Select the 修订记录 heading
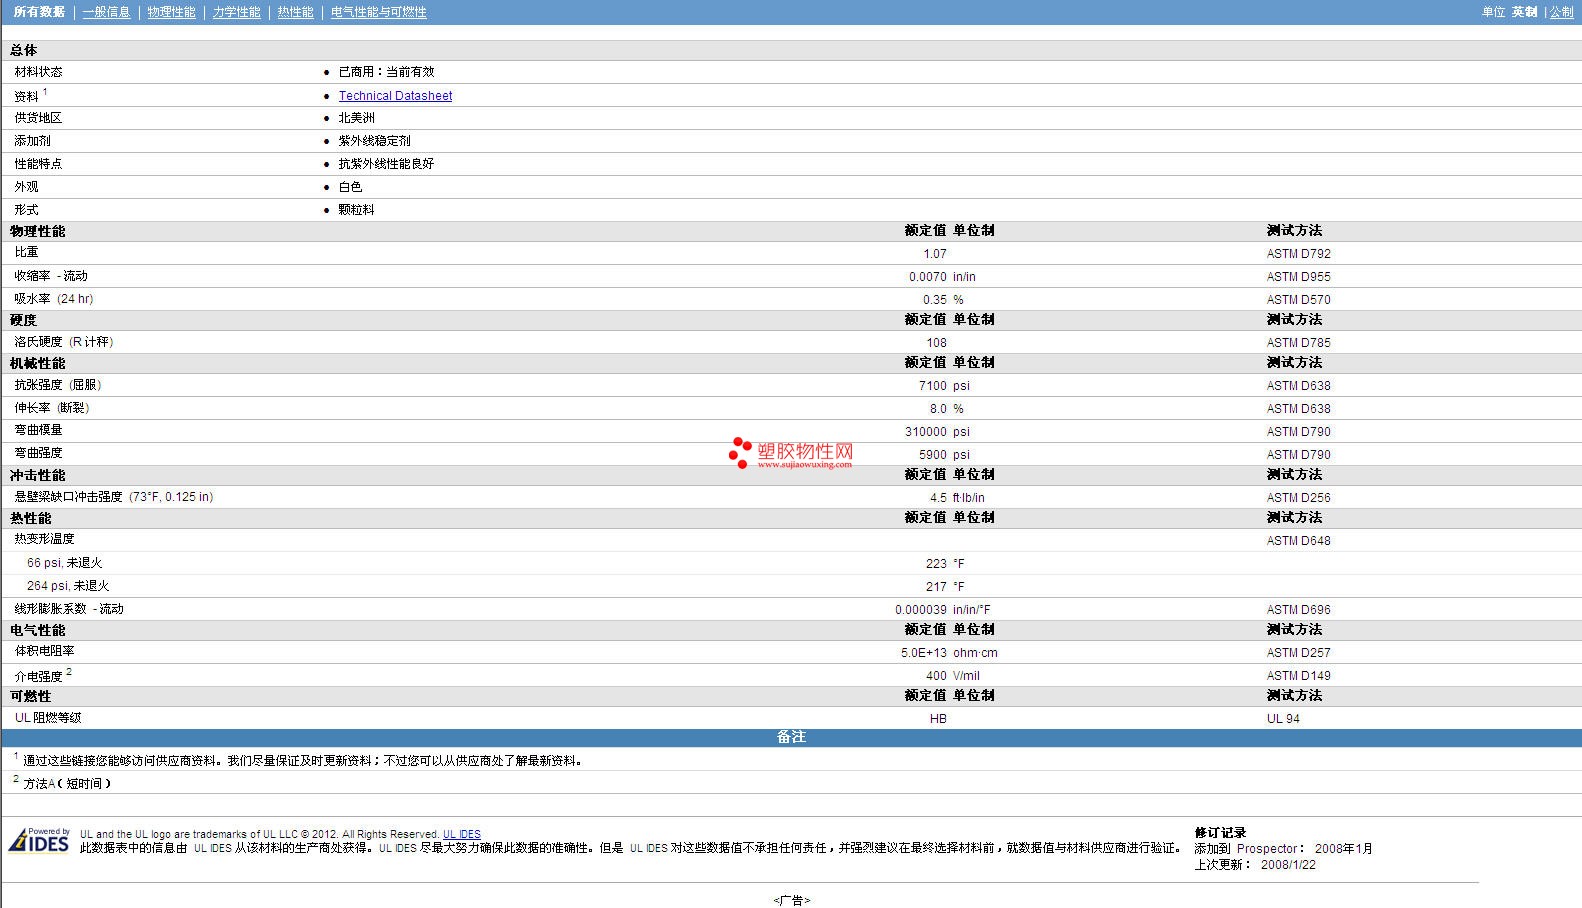The width and height of the screenshot is (1582, 908). [x=1220, y=833]
